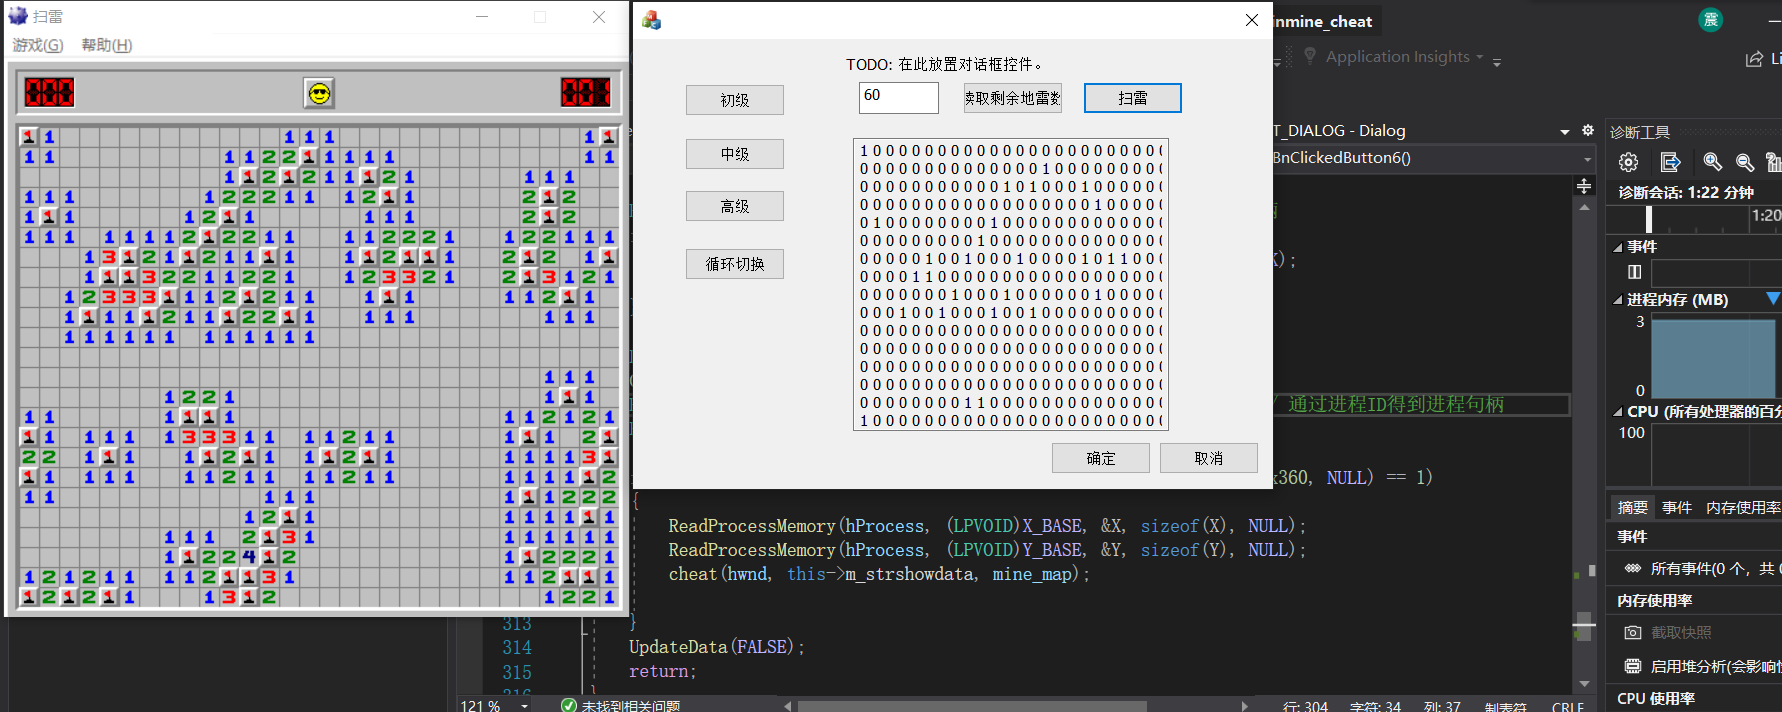Switch to the 内存使用率 tab

pos(1743,507)
